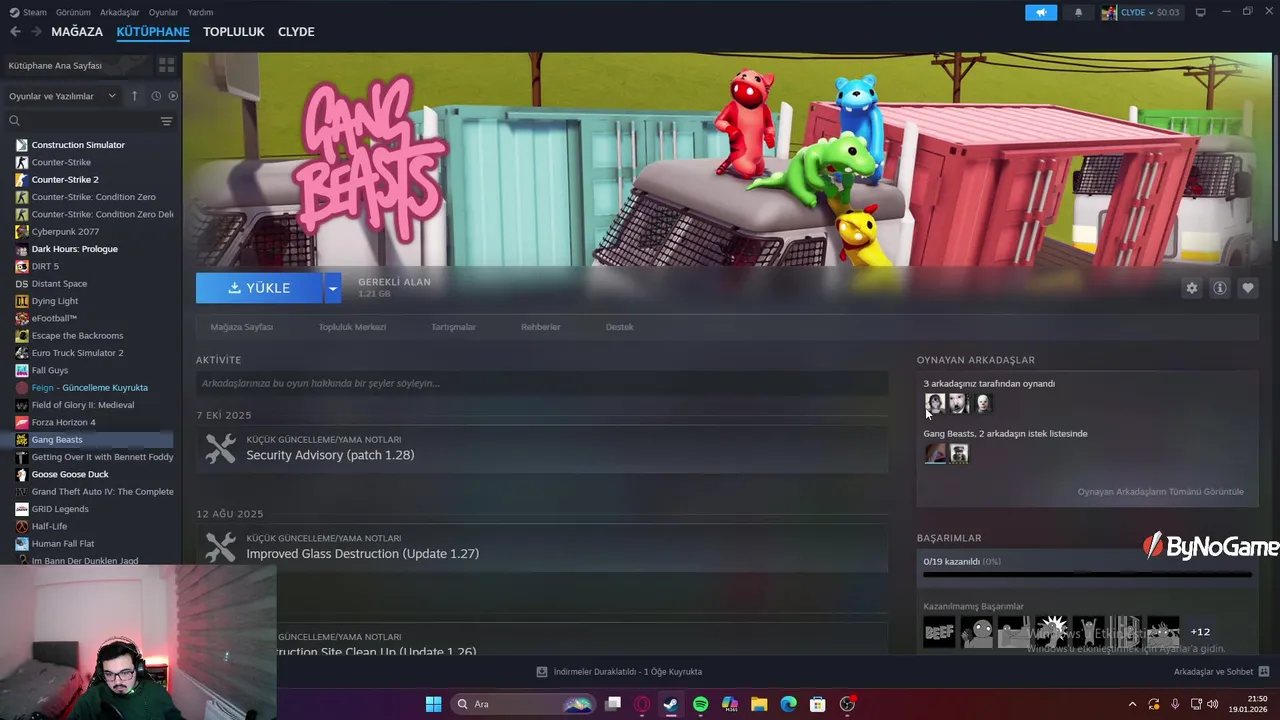Toggle ready-to-play filter icon
The height and width of the screenshot is (720, 1280).
point(173,96)
